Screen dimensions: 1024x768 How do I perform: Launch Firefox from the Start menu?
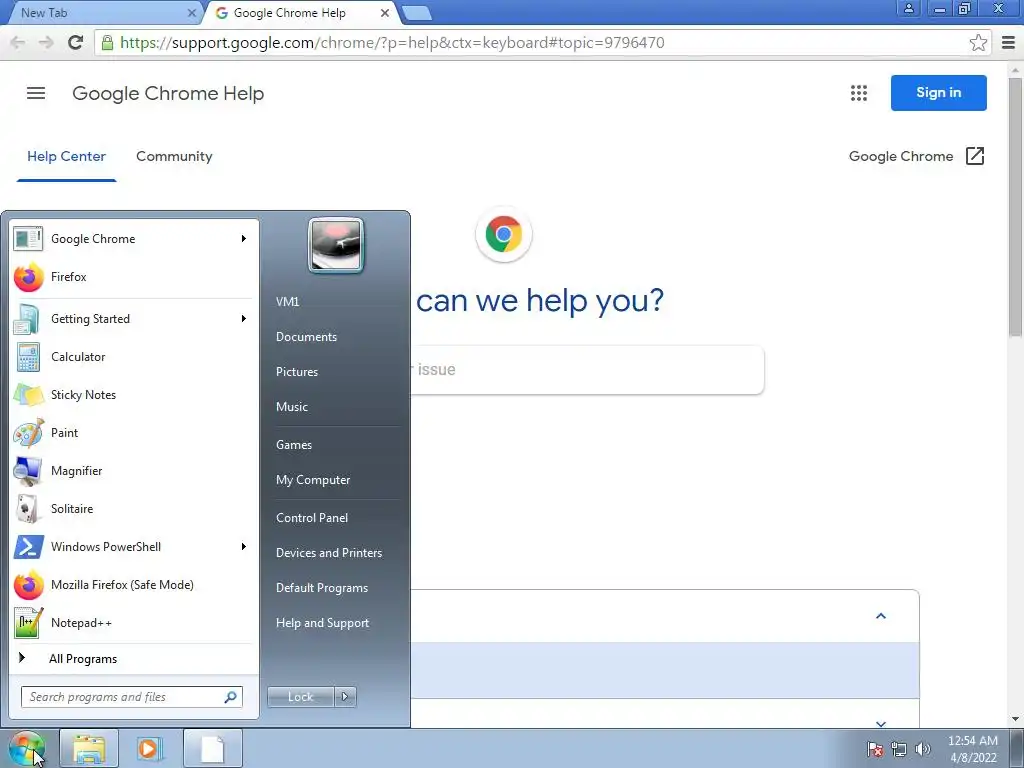pos(133,277)
